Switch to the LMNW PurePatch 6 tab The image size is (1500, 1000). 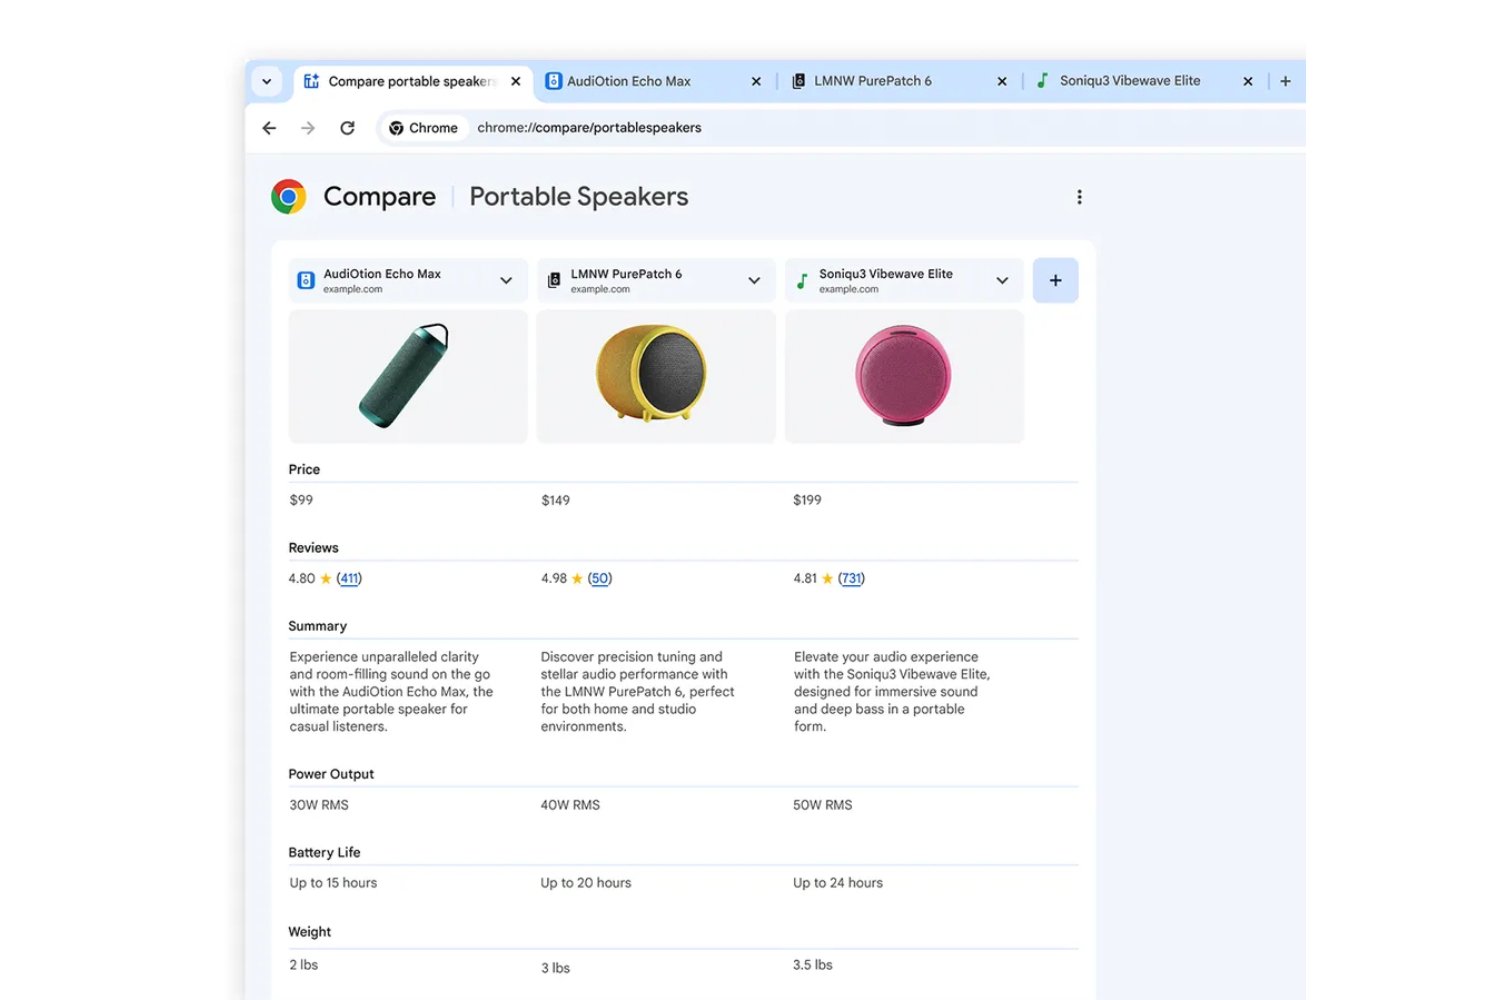[872, 81]
